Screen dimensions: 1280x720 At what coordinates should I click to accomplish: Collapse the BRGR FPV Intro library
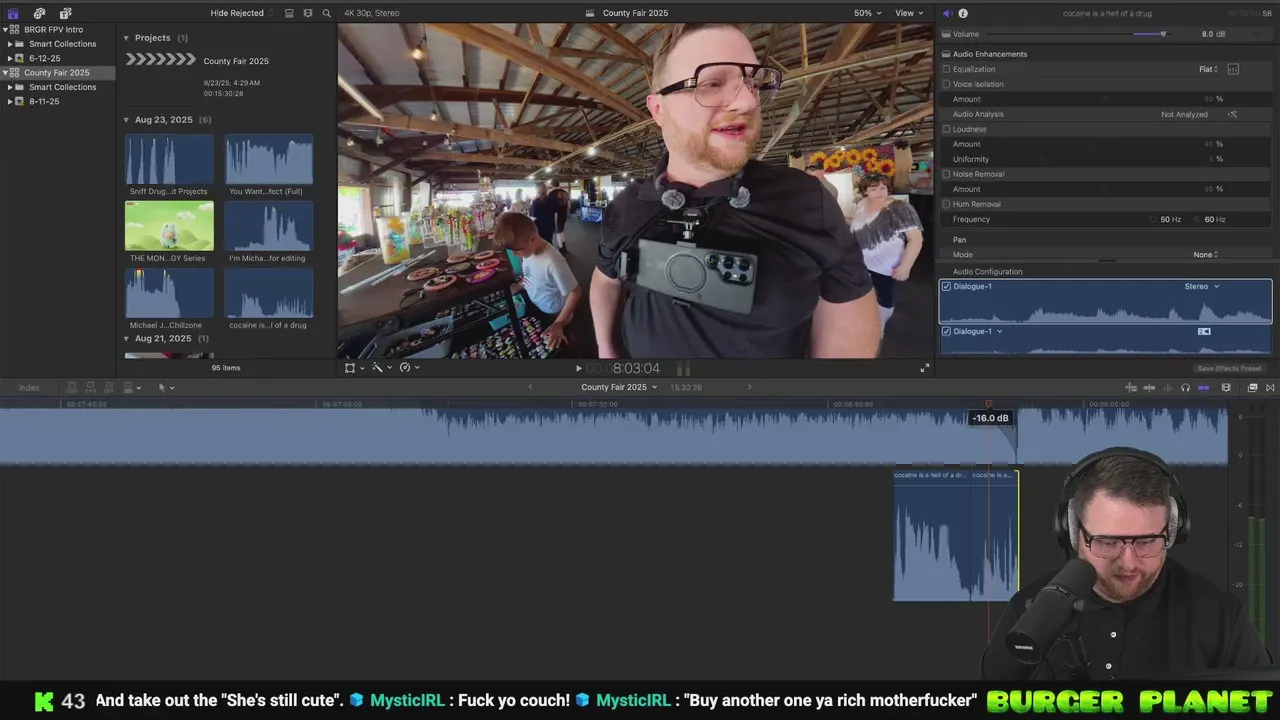(5, 30)
